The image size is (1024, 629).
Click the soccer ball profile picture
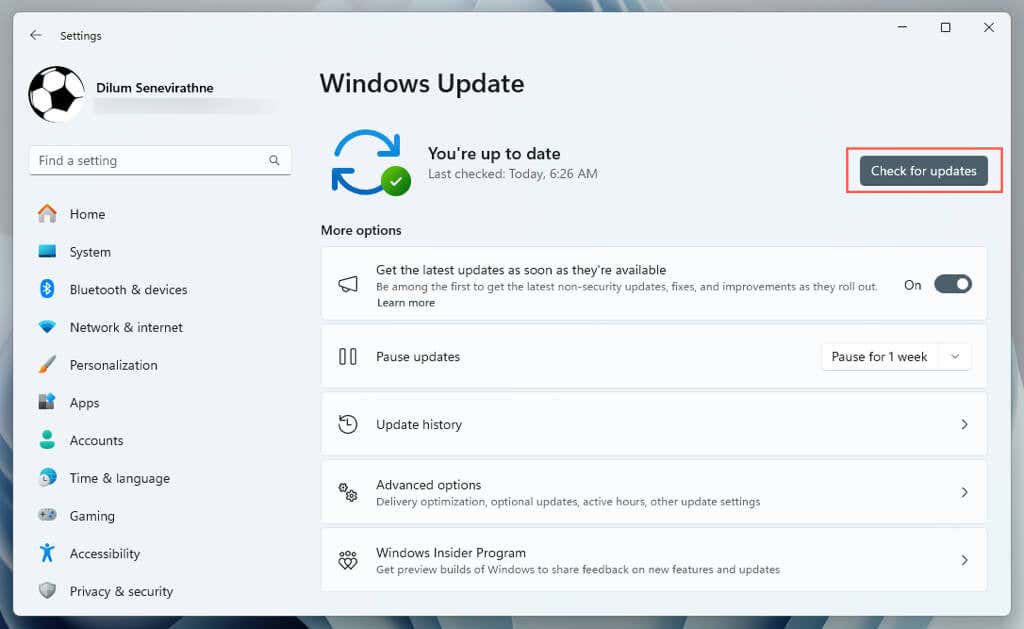pyautogui.click(x=57, y=94)
